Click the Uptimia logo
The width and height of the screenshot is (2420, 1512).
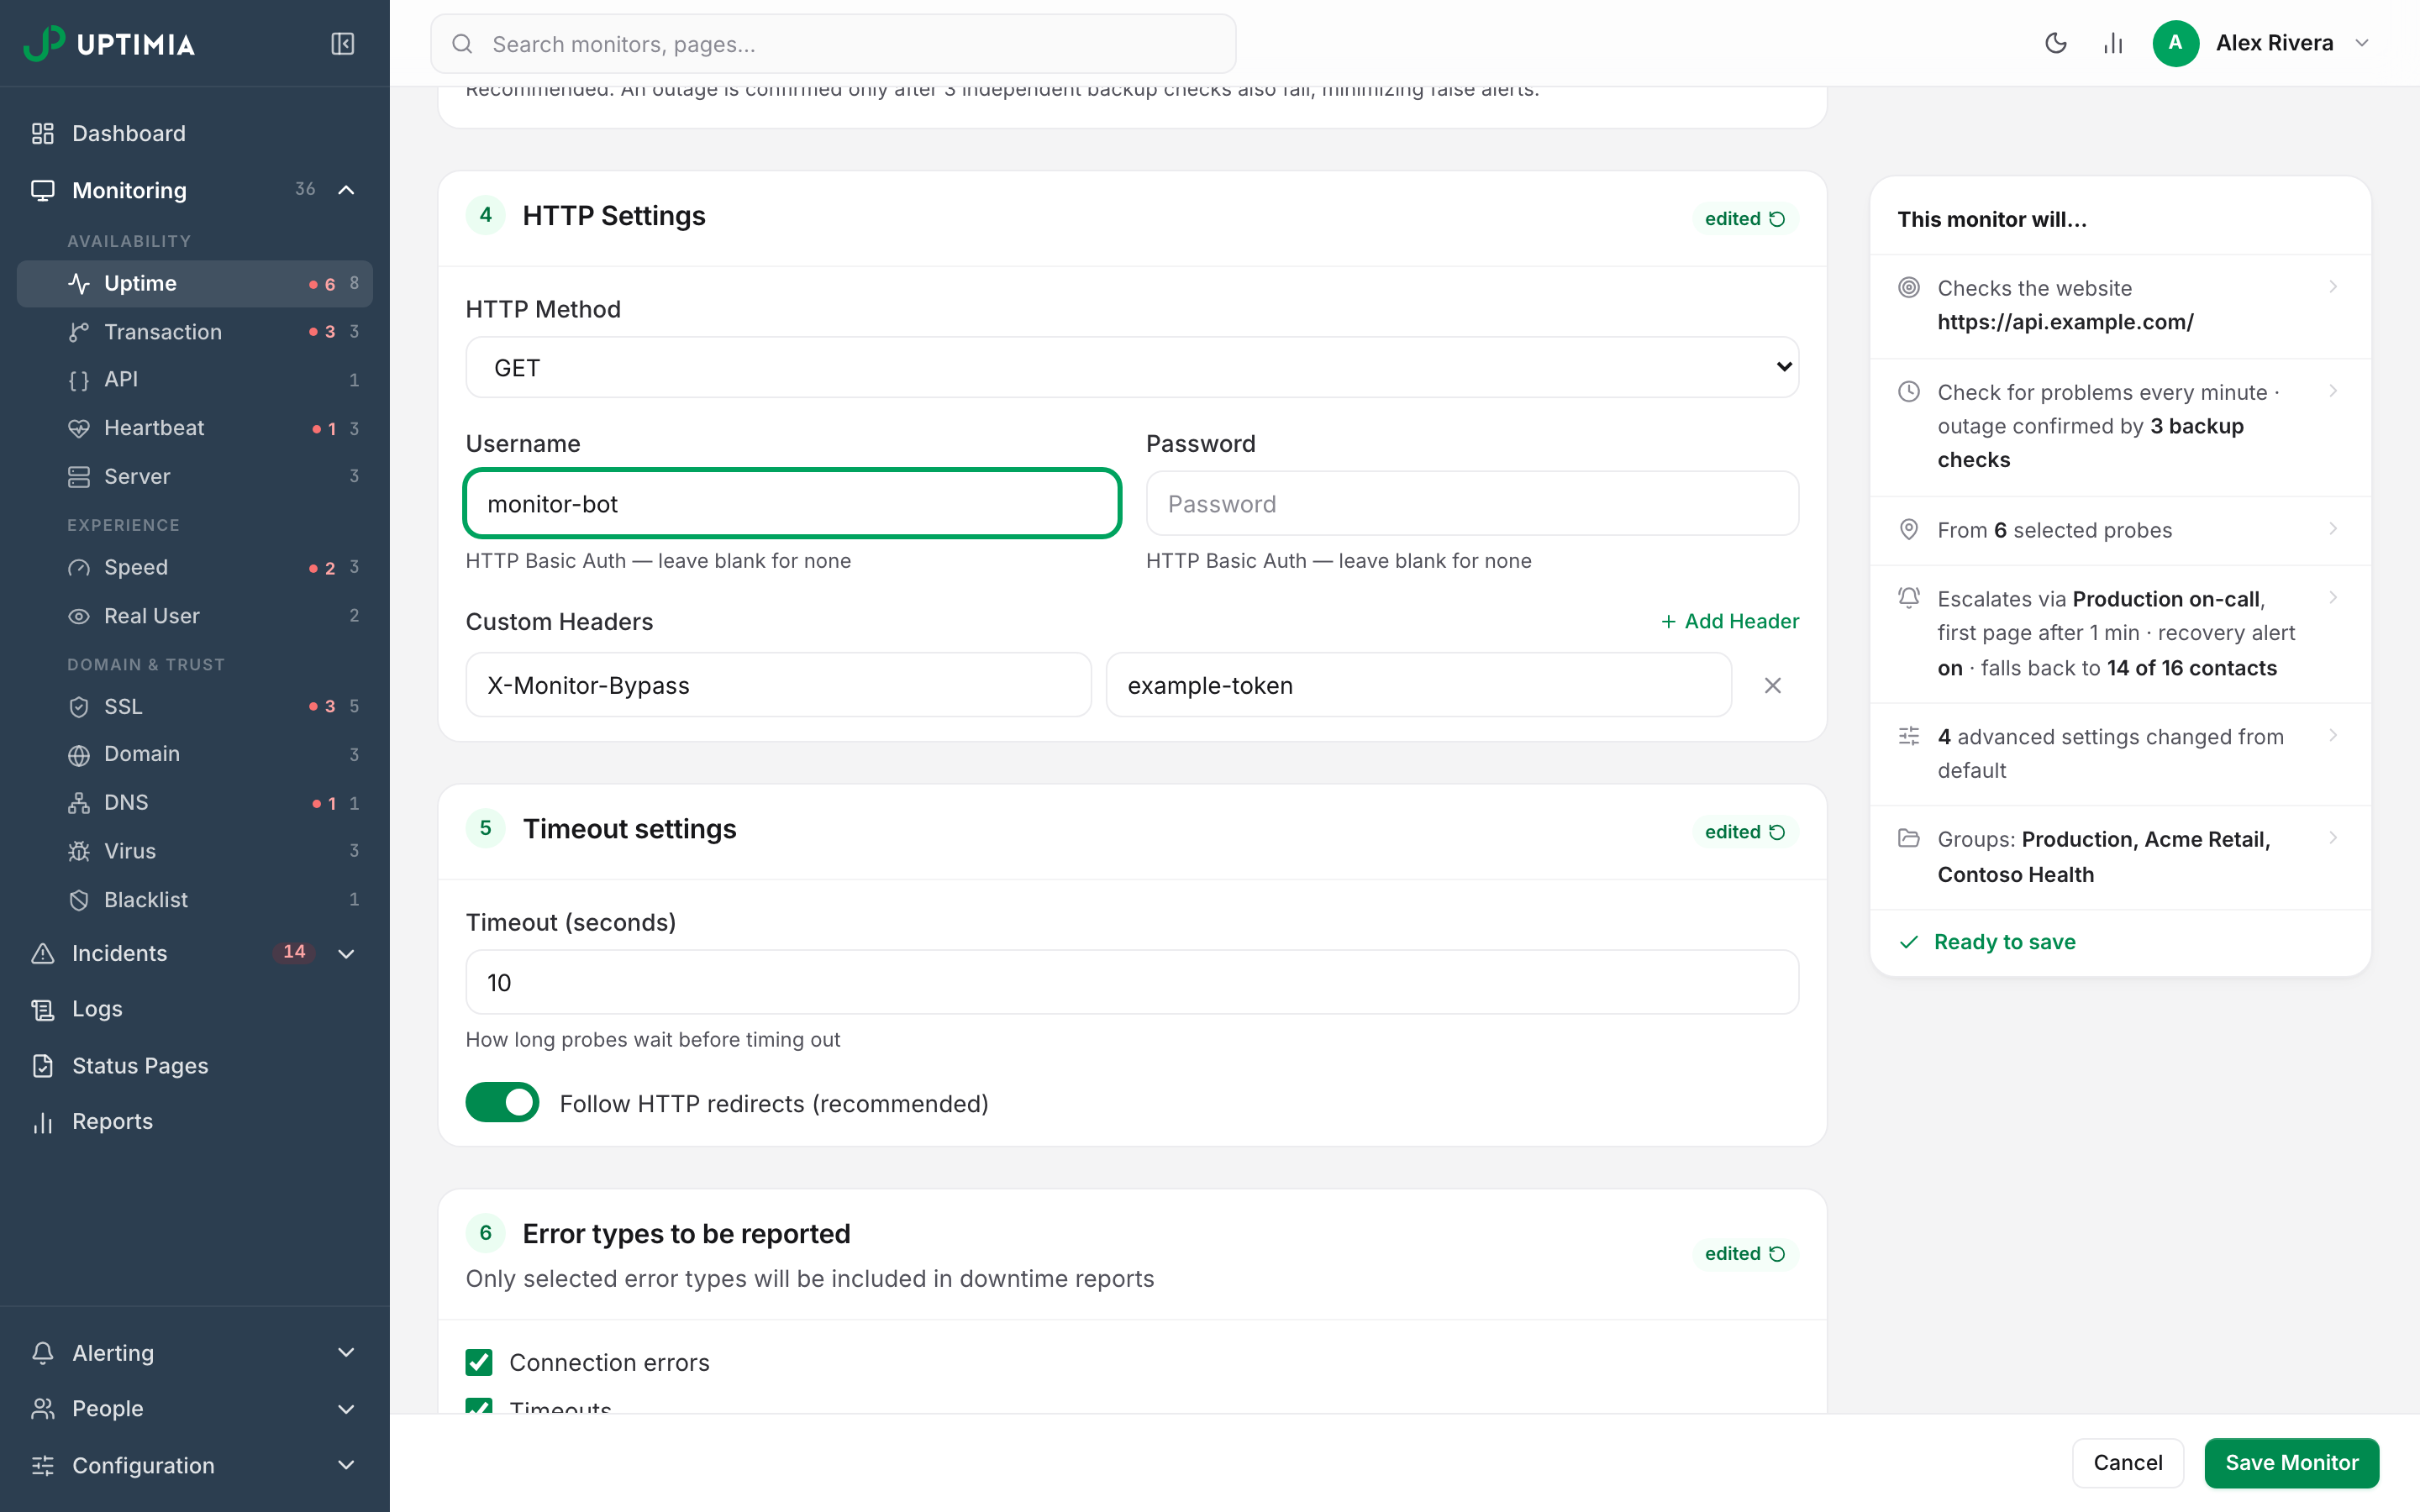coord(110,43)
